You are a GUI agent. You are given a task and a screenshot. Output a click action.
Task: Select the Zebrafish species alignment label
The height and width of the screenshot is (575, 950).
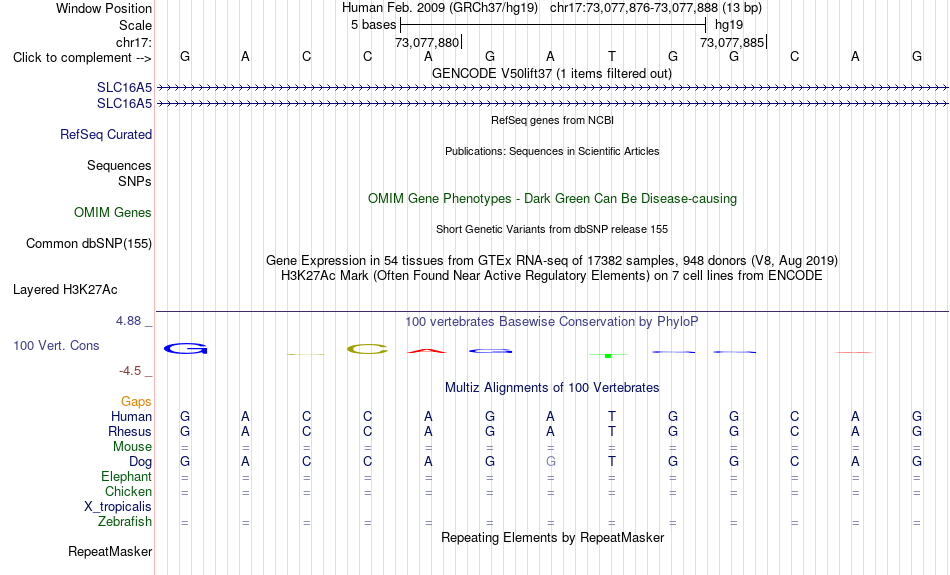click(124, 522)
